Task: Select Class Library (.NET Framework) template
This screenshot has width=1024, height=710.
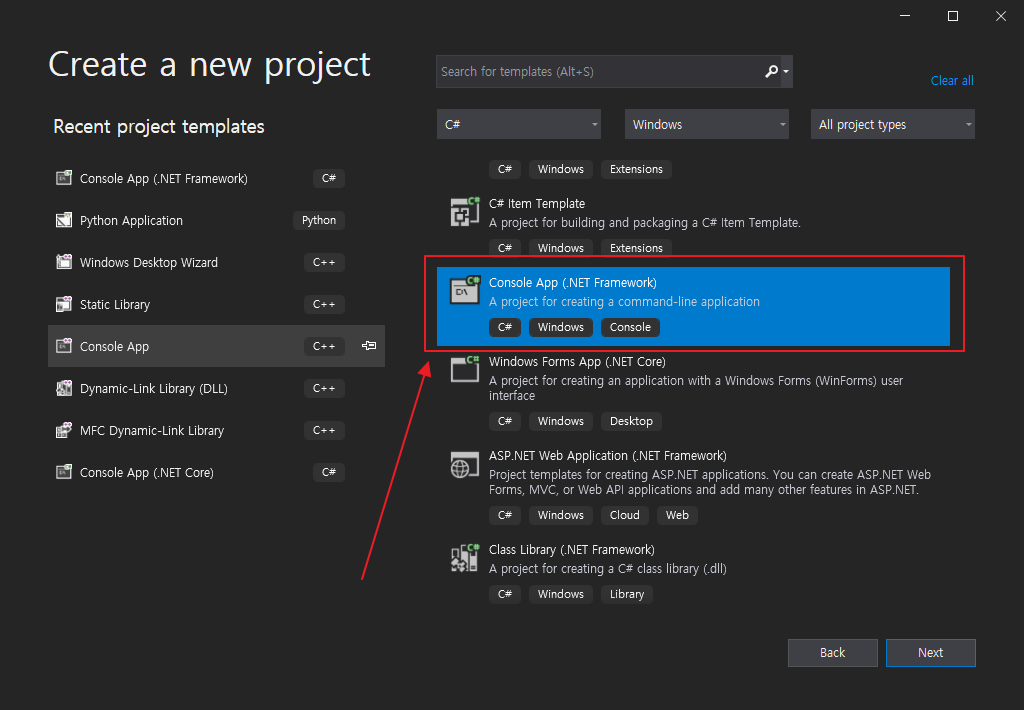Action: [694, 572]
